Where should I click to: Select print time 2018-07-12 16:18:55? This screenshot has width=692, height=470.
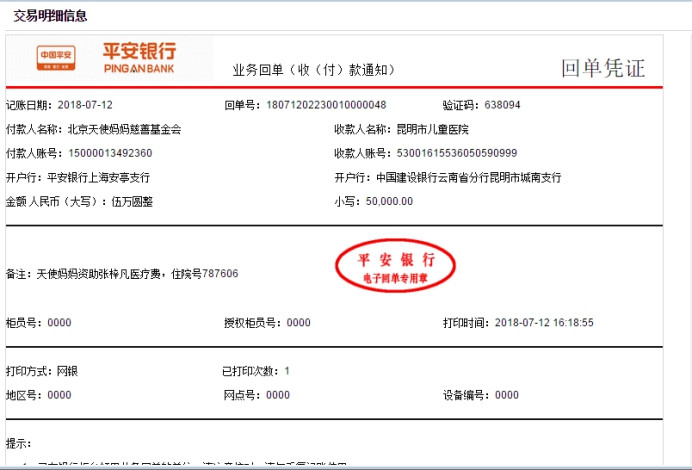tap(544, 323)
